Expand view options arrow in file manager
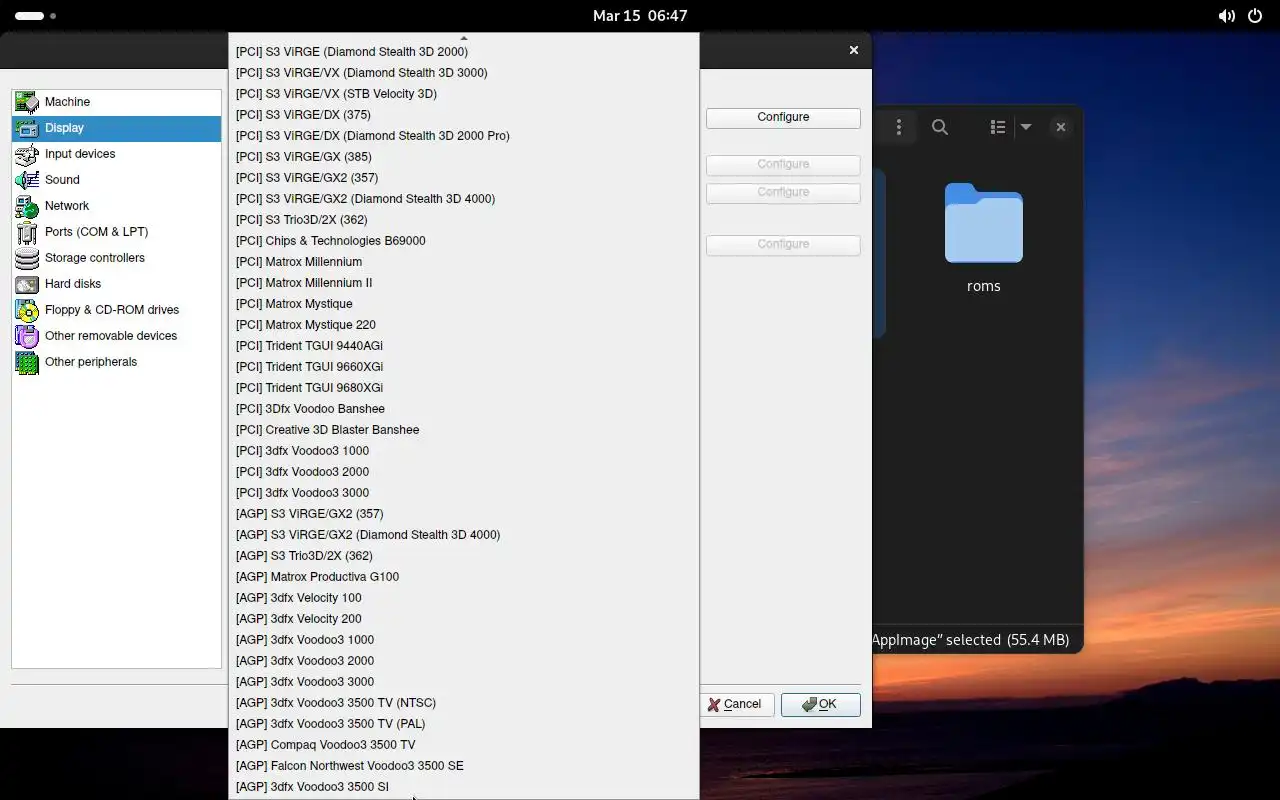The height and width of the screenshot is (800, 1280). point(1025,127)
